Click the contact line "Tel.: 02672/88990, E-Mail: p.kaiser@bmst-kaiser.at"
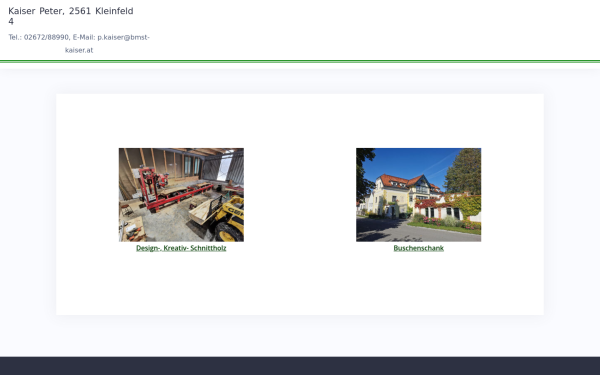The image size is (600, 375). pos(79,44)
